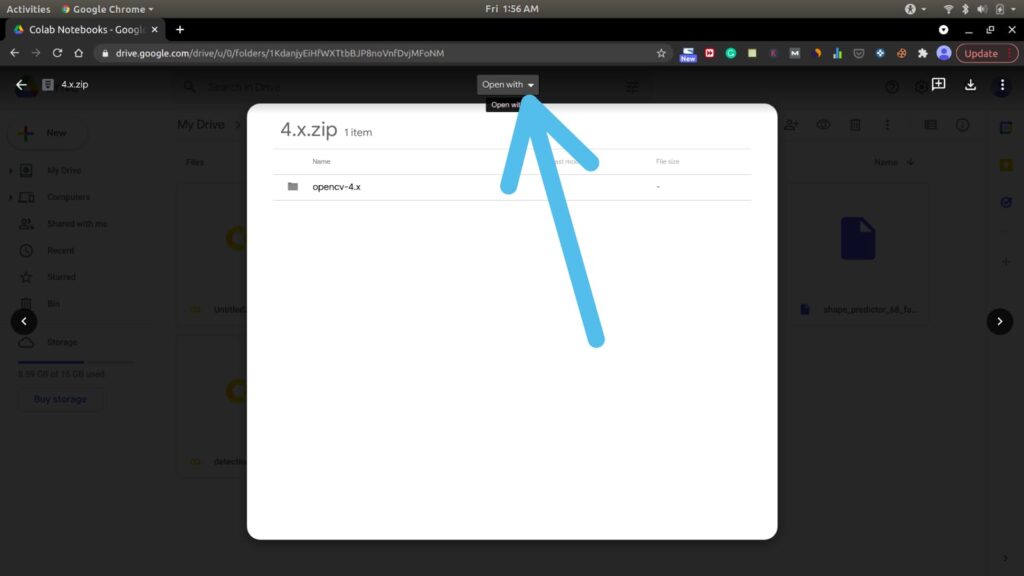Click the address bar URL

280,53
